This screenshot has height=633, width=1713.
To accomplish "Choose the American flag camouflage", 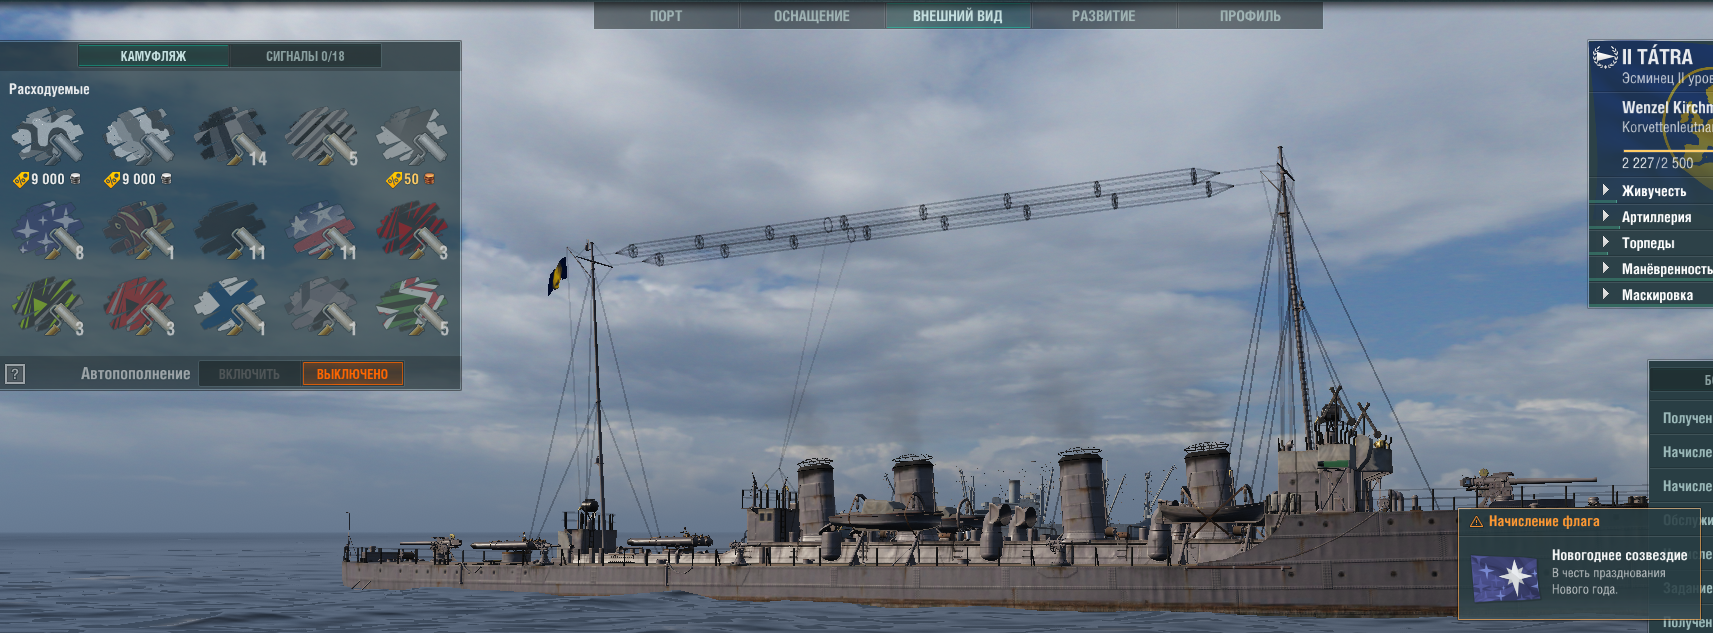I will click(321, 230).
